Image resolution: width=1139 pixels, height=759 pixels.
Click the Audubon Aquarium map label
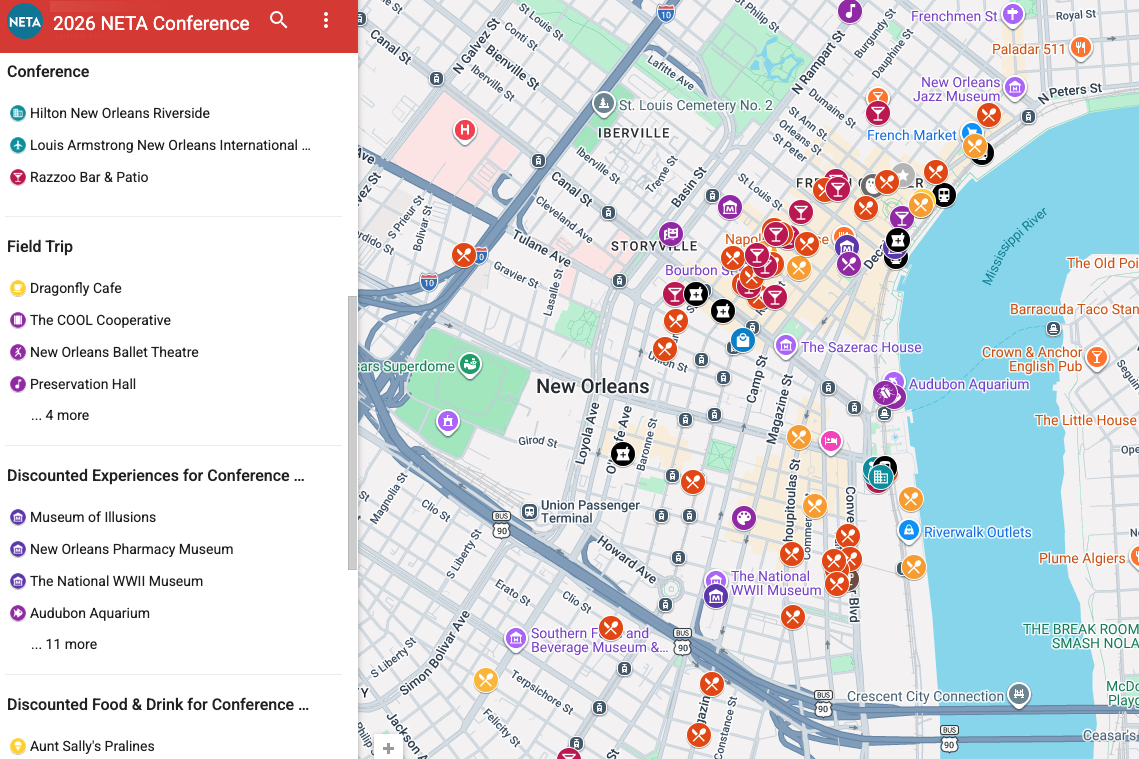pyautogui.click(x=969, y=384)
